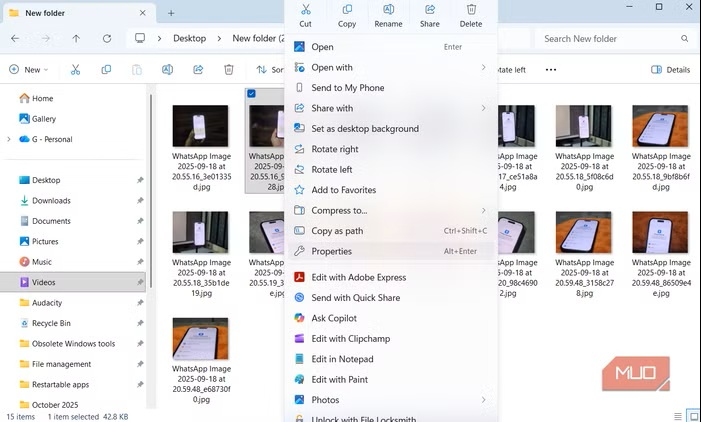Click the Rename icon in context menu
Viewport: 701px width, 422px height.
[x=388, y=10]
